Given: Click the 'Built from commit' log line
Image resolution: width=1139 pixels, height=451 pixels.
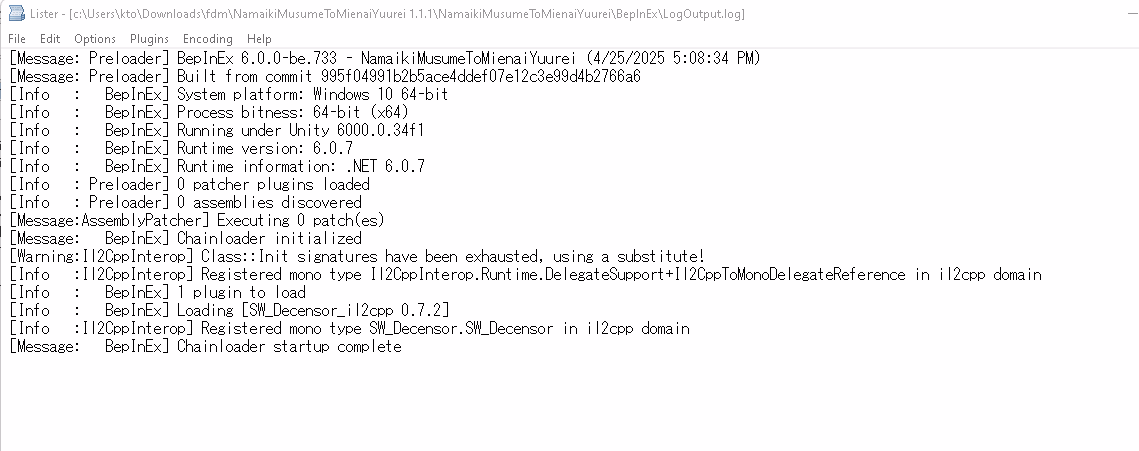Looking at the screenshot, I should tap(325, 76).
